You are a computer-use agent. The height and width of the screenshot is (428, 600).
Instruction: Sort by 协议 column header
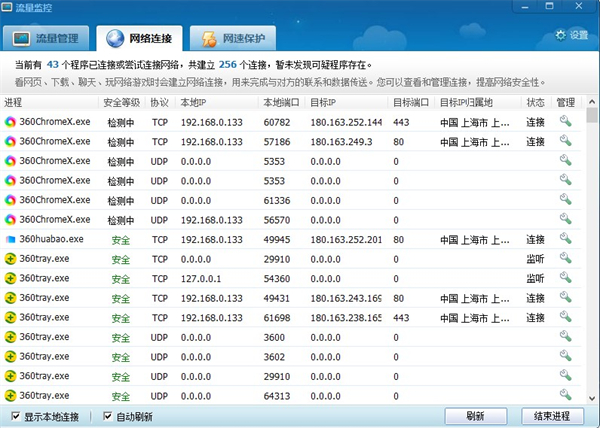tap(160, 103)
